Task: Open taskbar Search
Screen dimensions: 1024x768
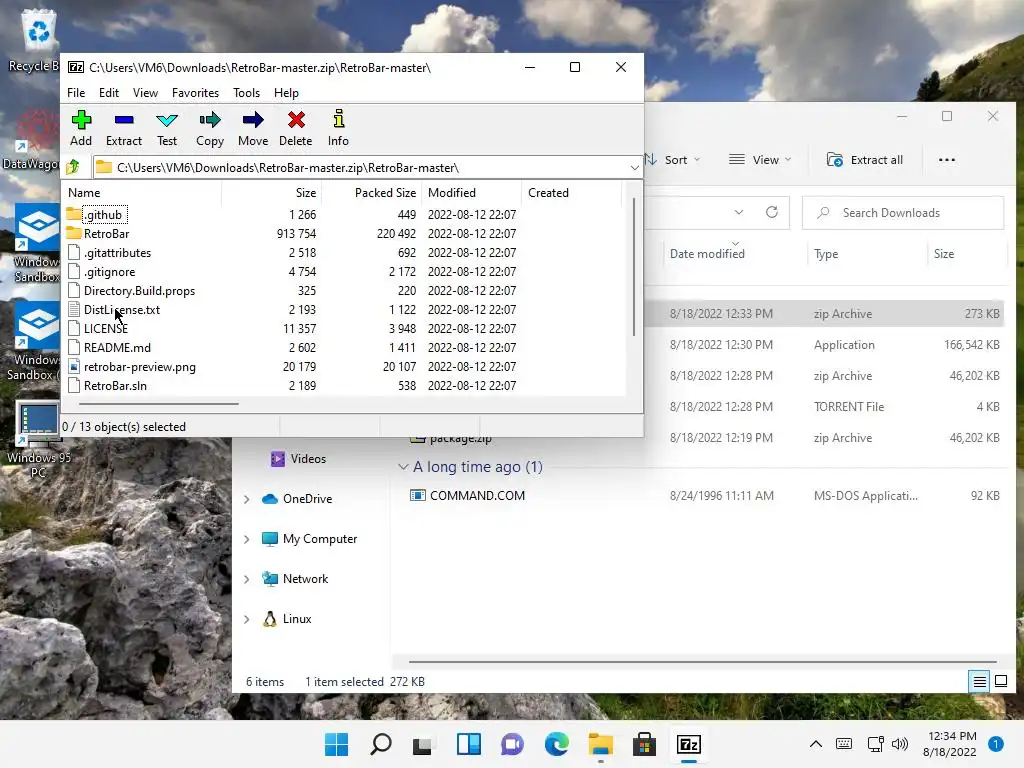Action: (x=381, y=744)
